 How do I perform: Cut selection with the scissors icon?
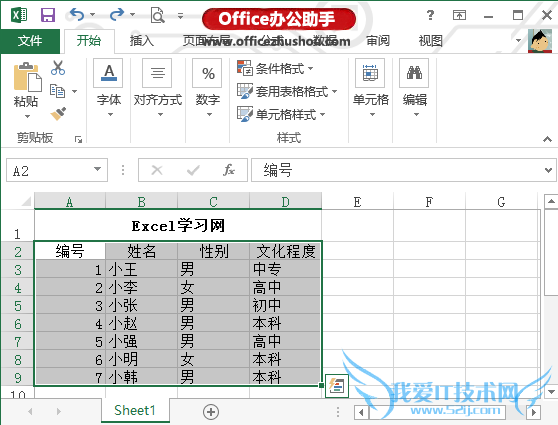tap(58, 68)
